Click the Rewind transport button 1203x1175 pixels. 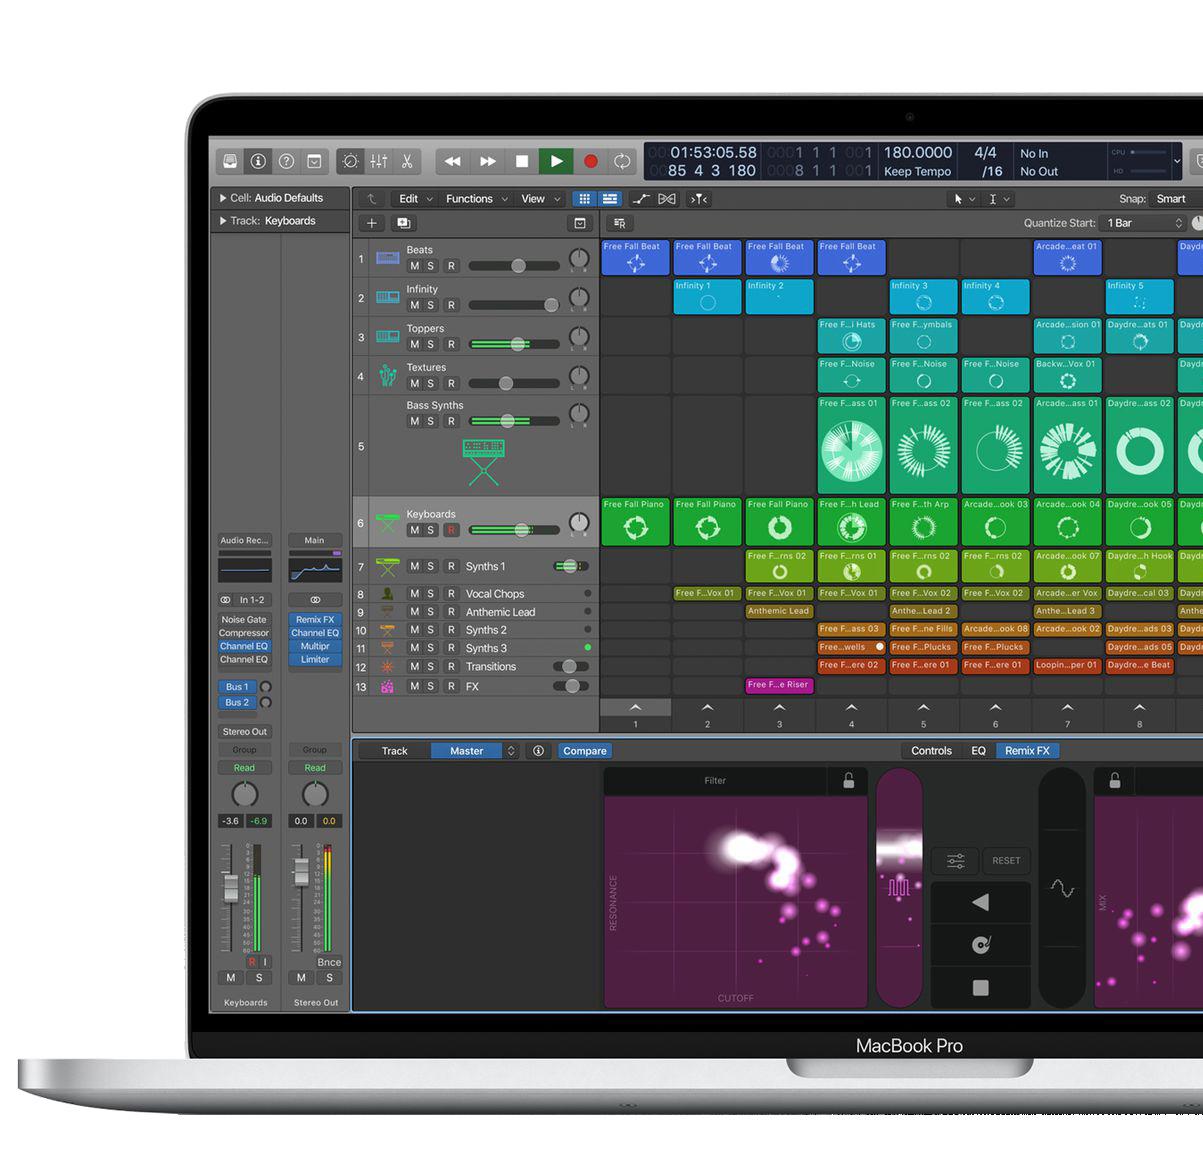[x=452, y=161]
